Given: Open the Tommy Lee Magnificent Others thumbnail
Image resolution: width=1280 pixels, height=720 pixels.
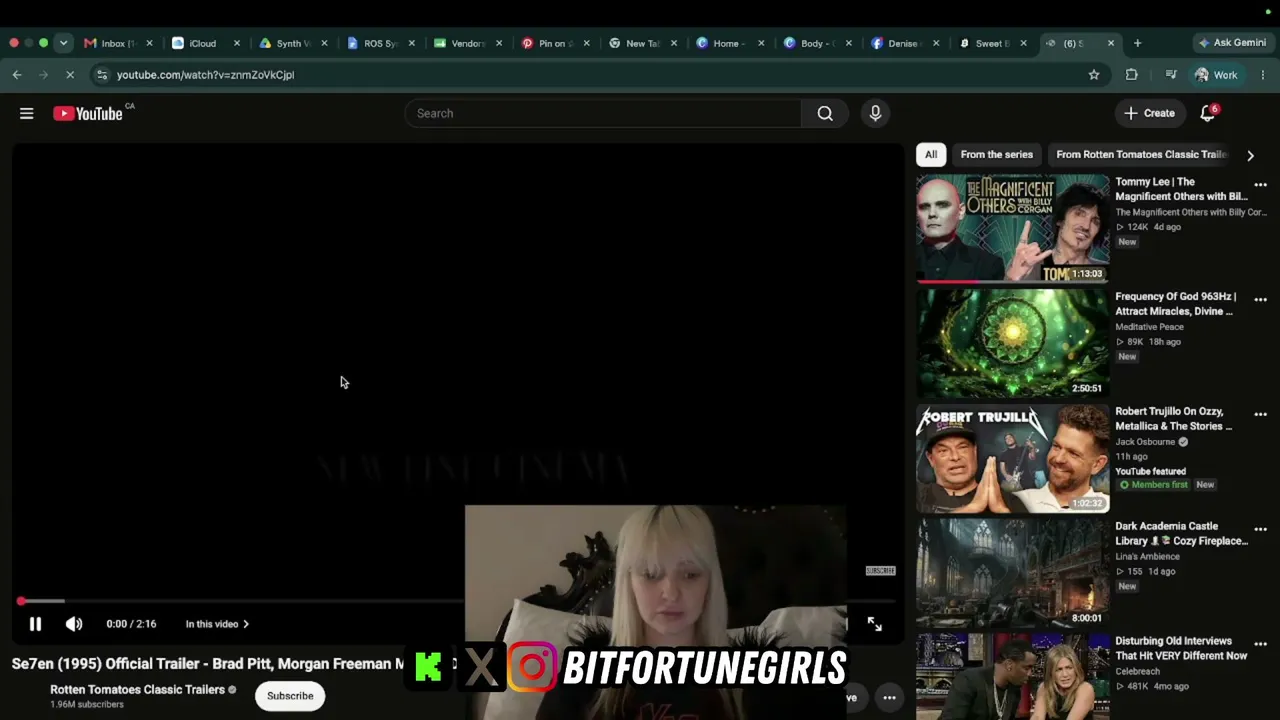Looking at the screenshot, I should coord(1012,229).
